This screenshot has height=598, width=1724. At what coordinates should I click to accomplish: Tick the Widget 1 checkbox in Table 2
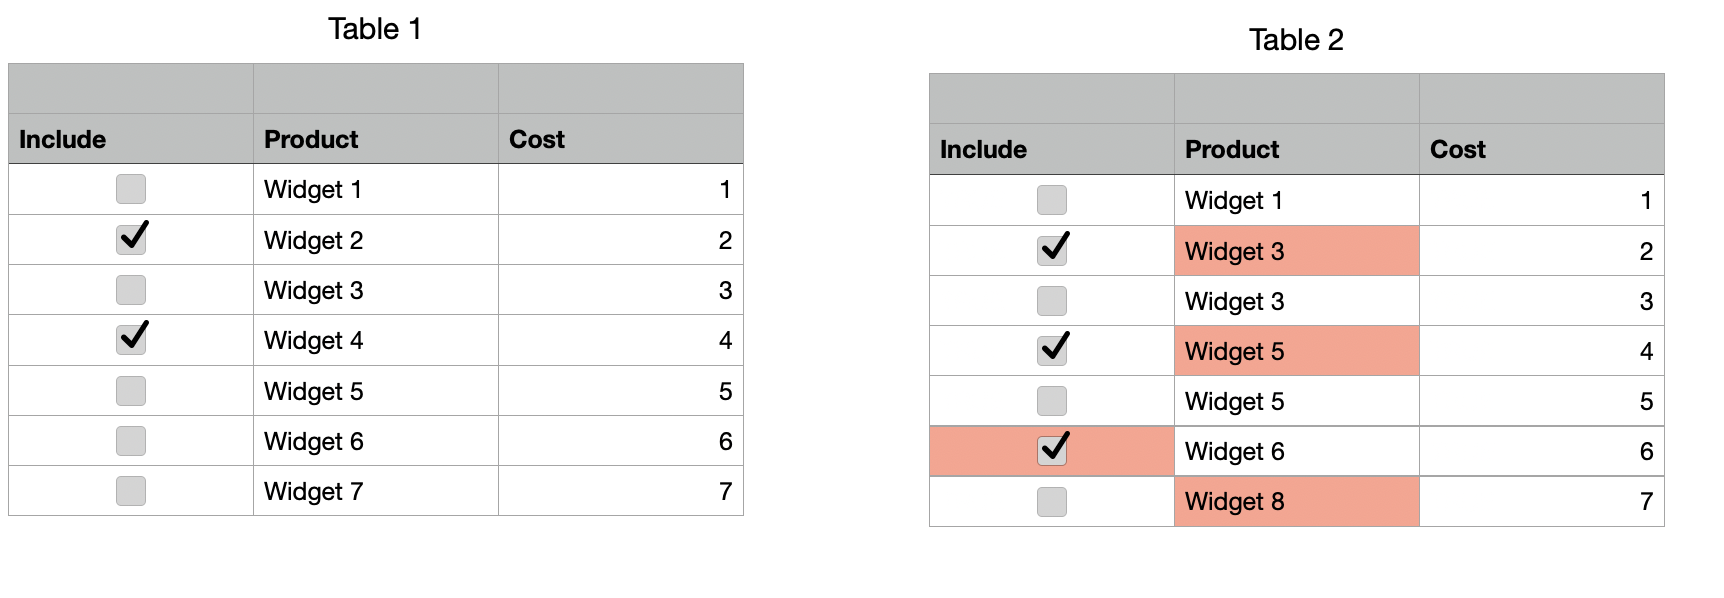pyautogui.click(x=1052, y=200)
